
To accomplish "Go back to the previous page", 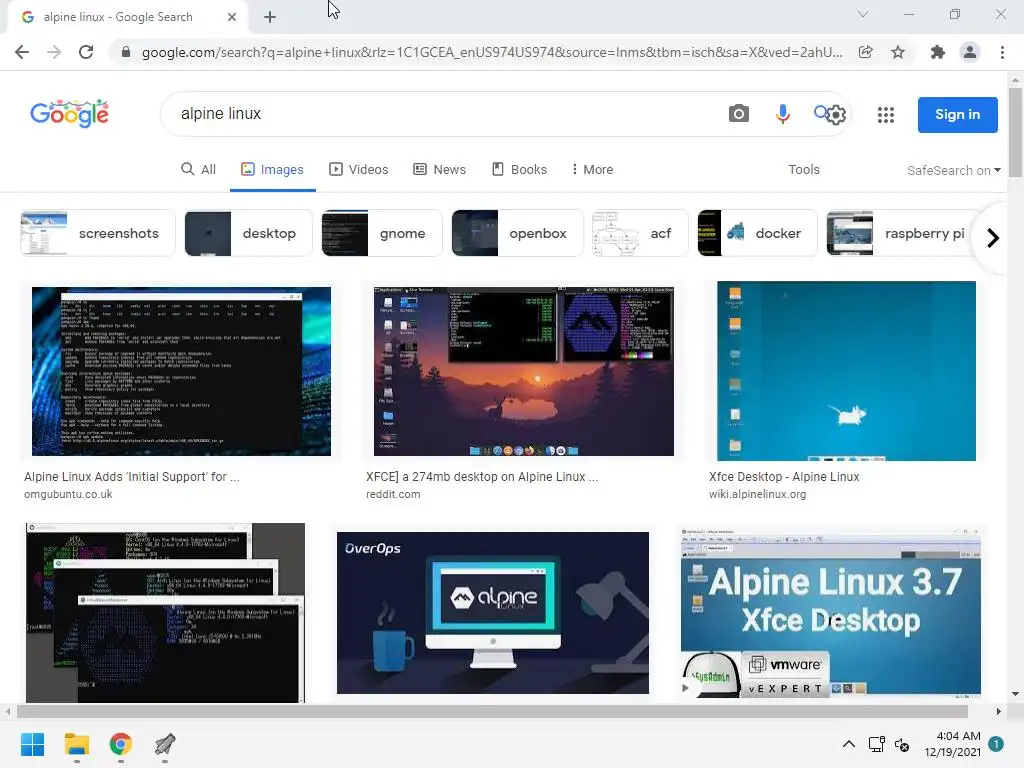I will click(22, 52).
